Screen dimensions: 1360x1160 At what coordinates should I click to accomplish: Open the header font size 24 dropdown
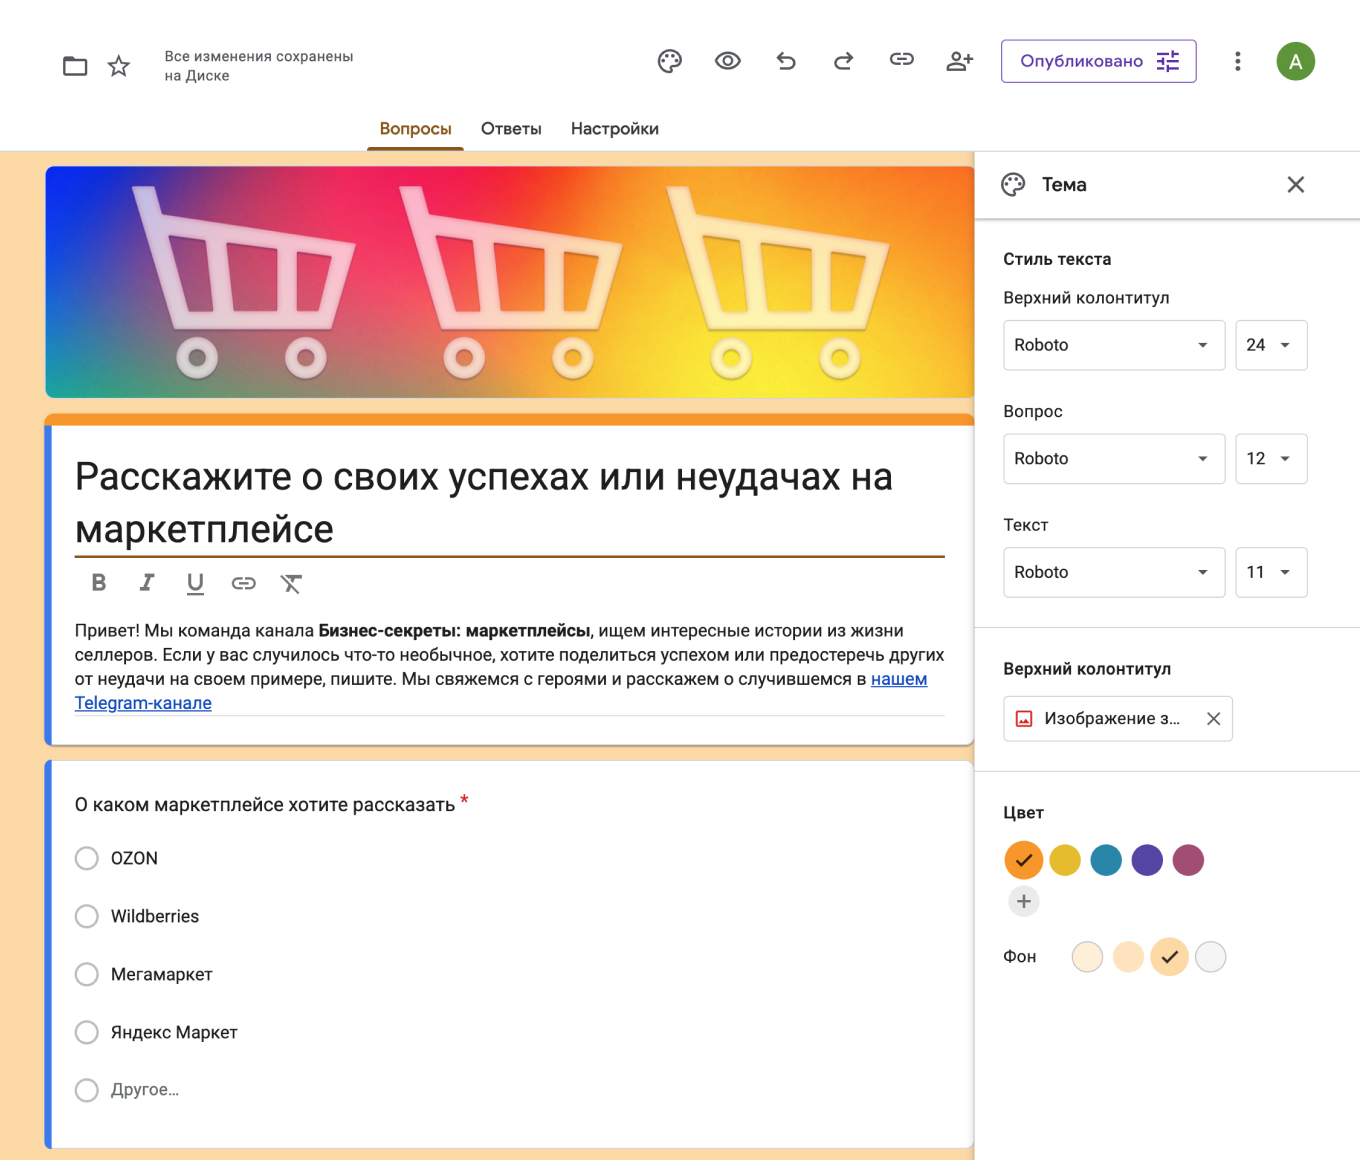click(x=1271, y=345)
